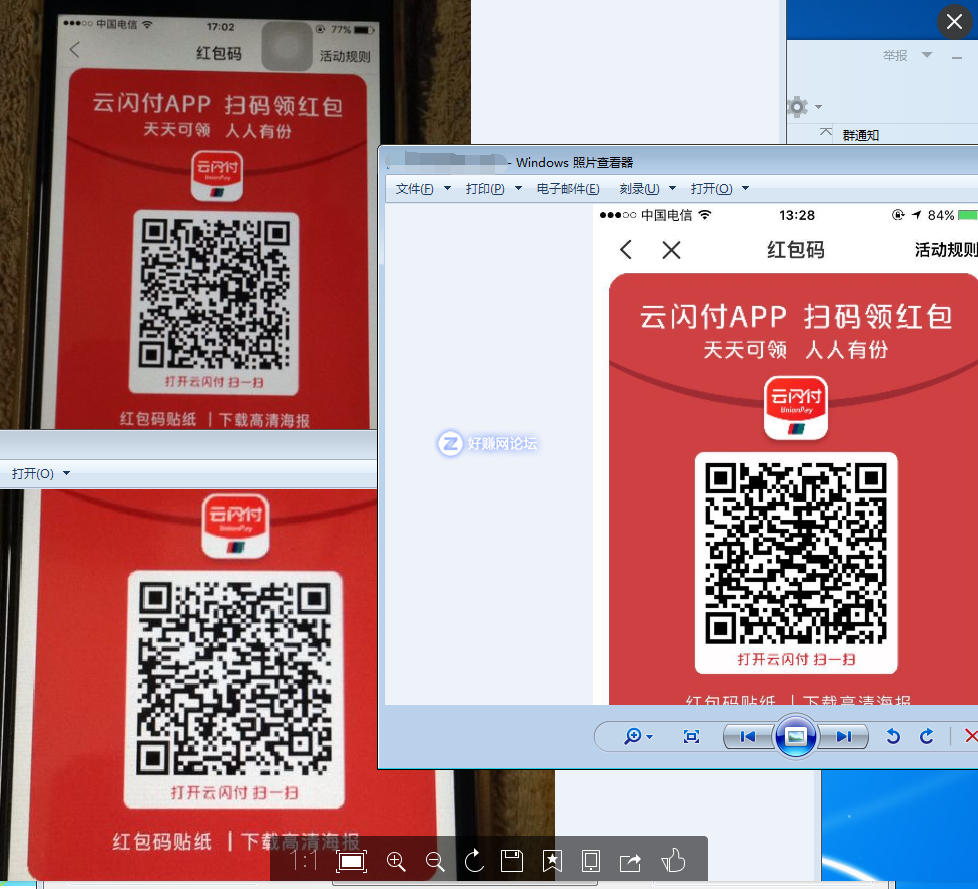Click 云闪付 logo in bottom-left photo
Screen dimensions: 978x889
pos(235,525)
